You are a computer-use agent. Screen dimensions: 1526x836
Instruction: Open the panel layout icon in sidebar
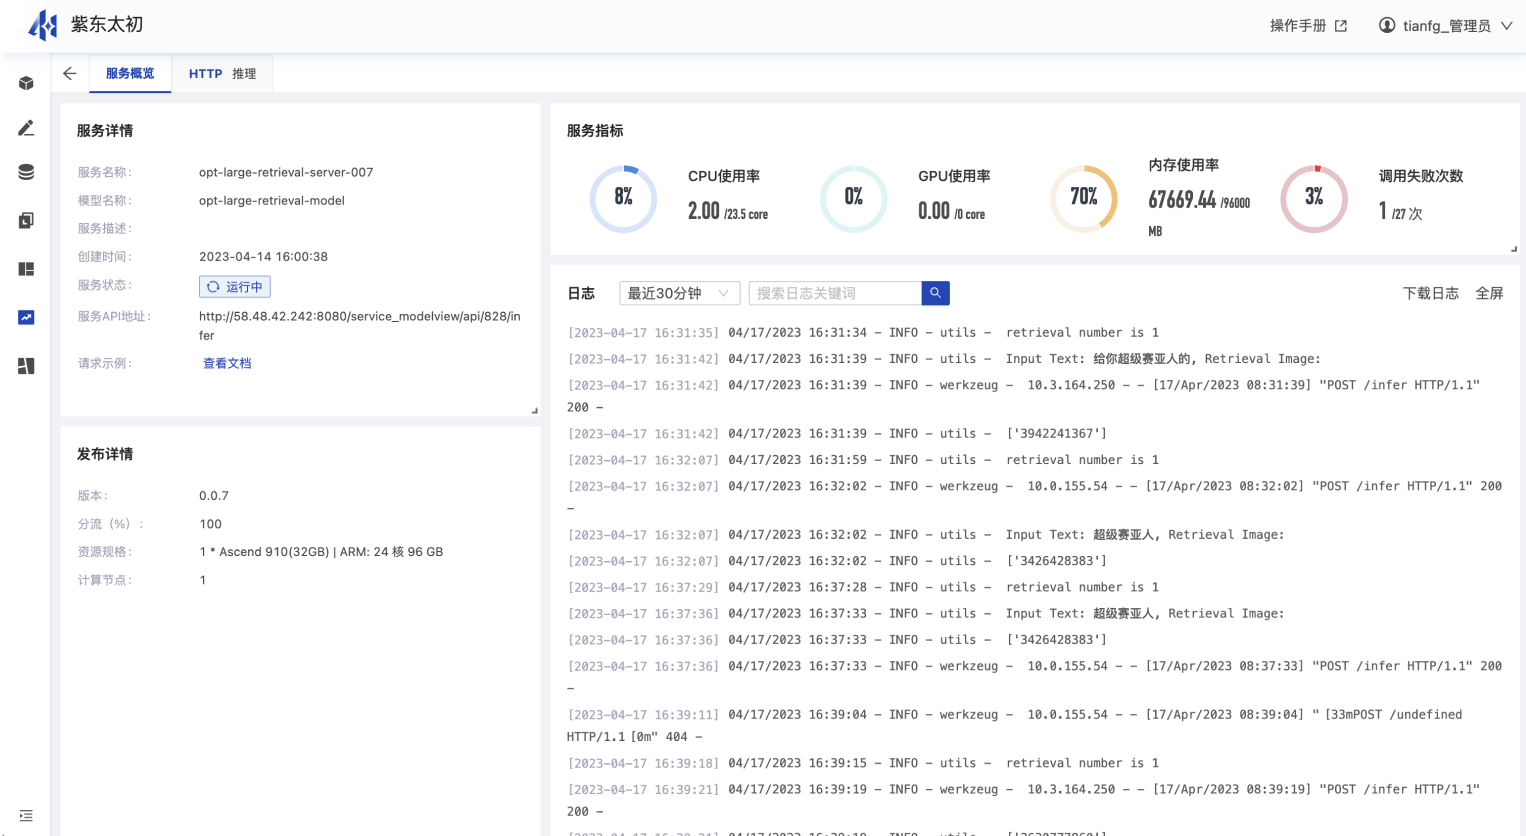[26, 269]
